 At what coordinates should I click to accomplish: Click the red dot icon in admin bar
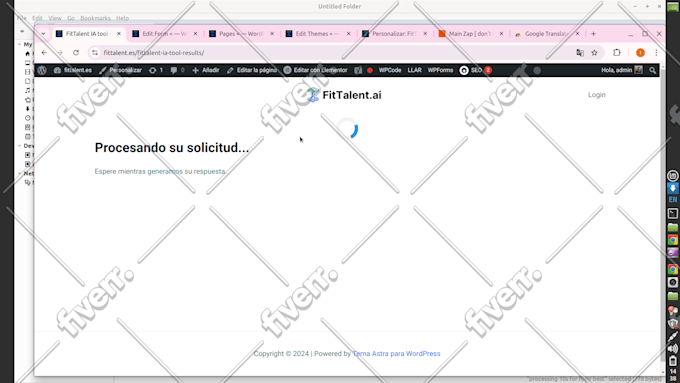370,70
